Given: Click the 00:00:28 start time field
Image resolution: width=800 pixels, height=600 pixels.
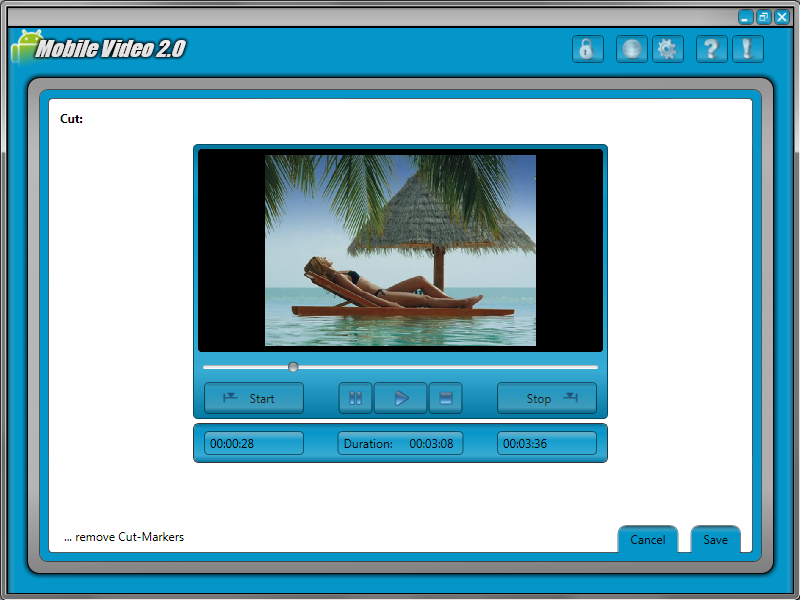Looking at the screenshot, I should (254, 443).
